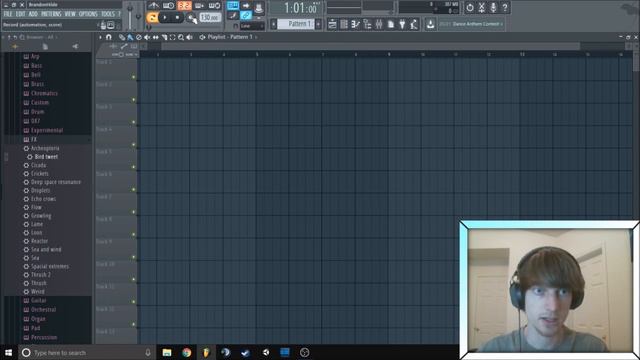The height and width of the screenshot is (360, 640).
Task: Click the tempo field showing 130
Action: pyautogui.click(x=211, y=18)
